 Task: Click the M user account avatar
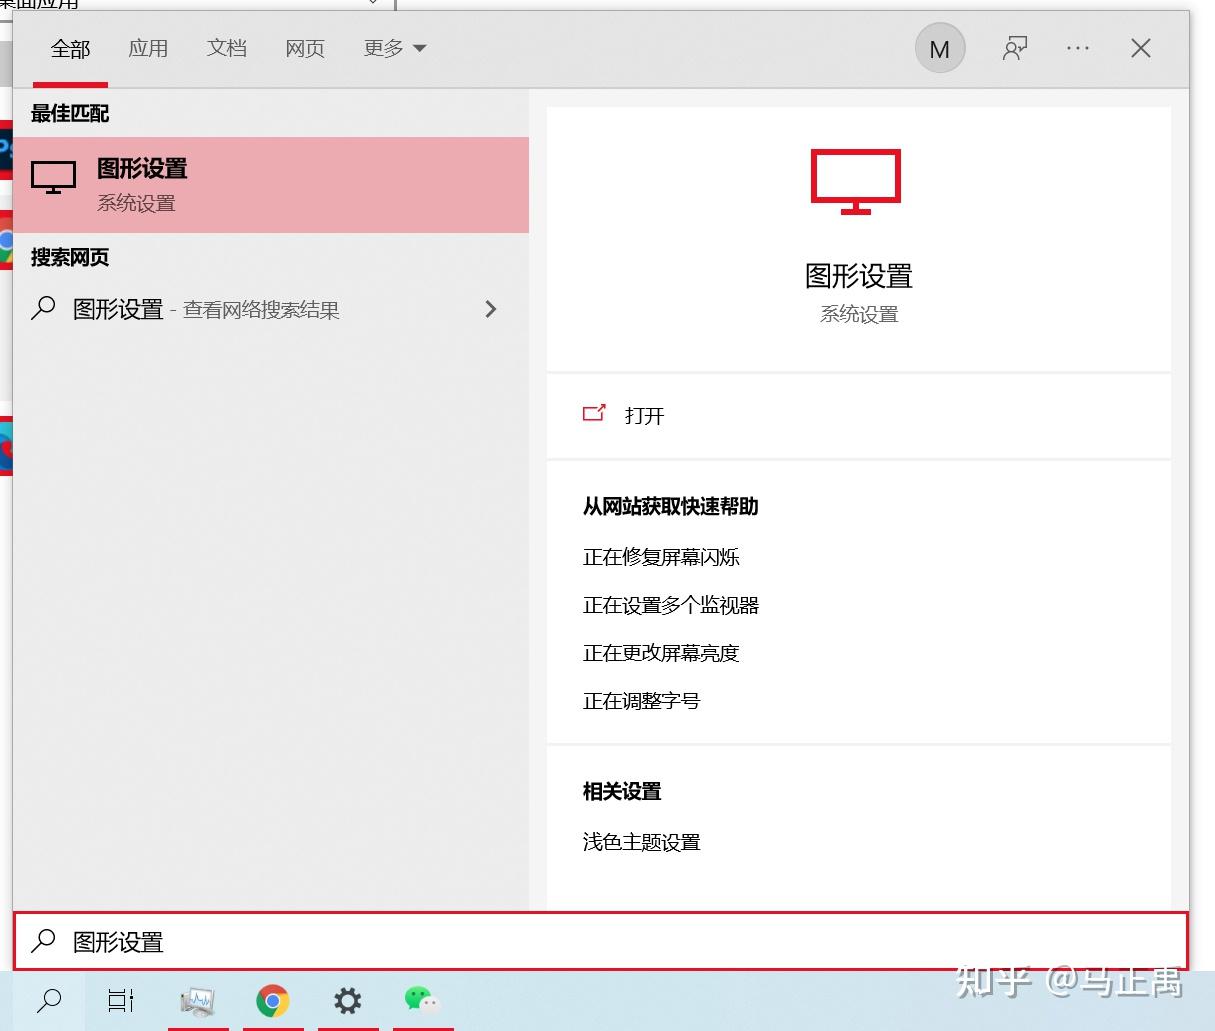940,48
